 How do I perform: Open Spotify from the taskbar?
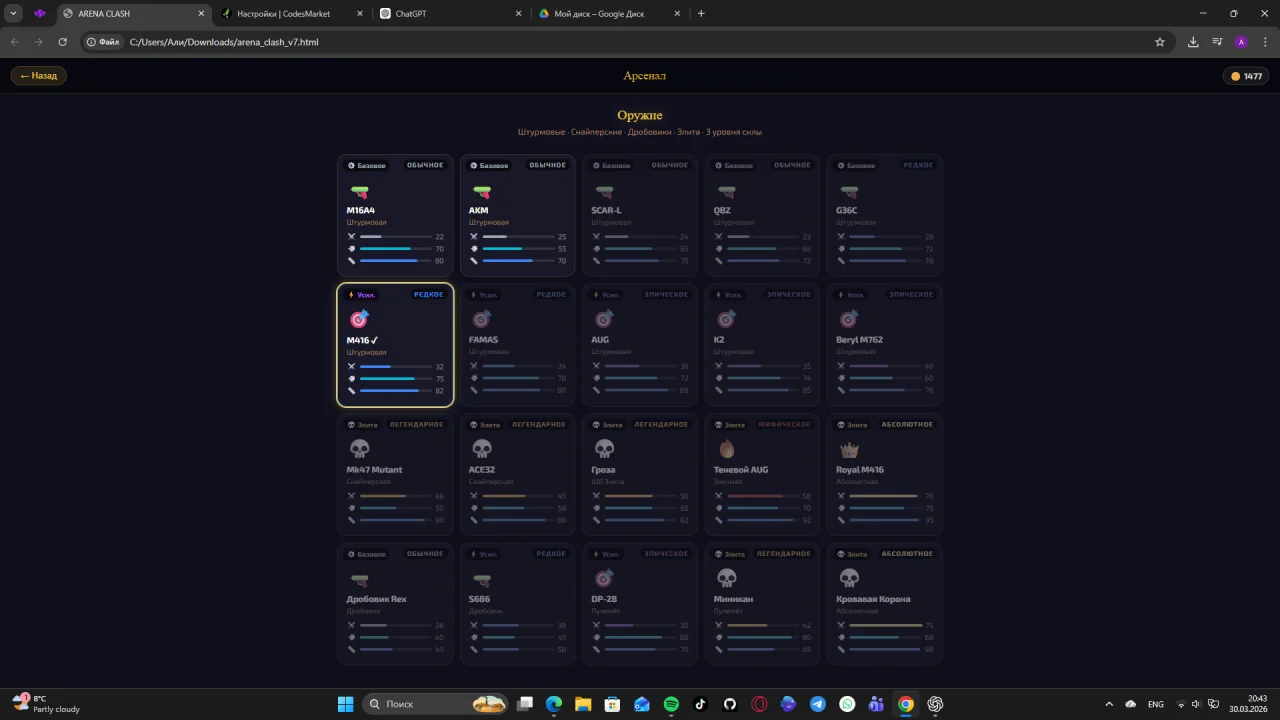click(x=671, y=704)
